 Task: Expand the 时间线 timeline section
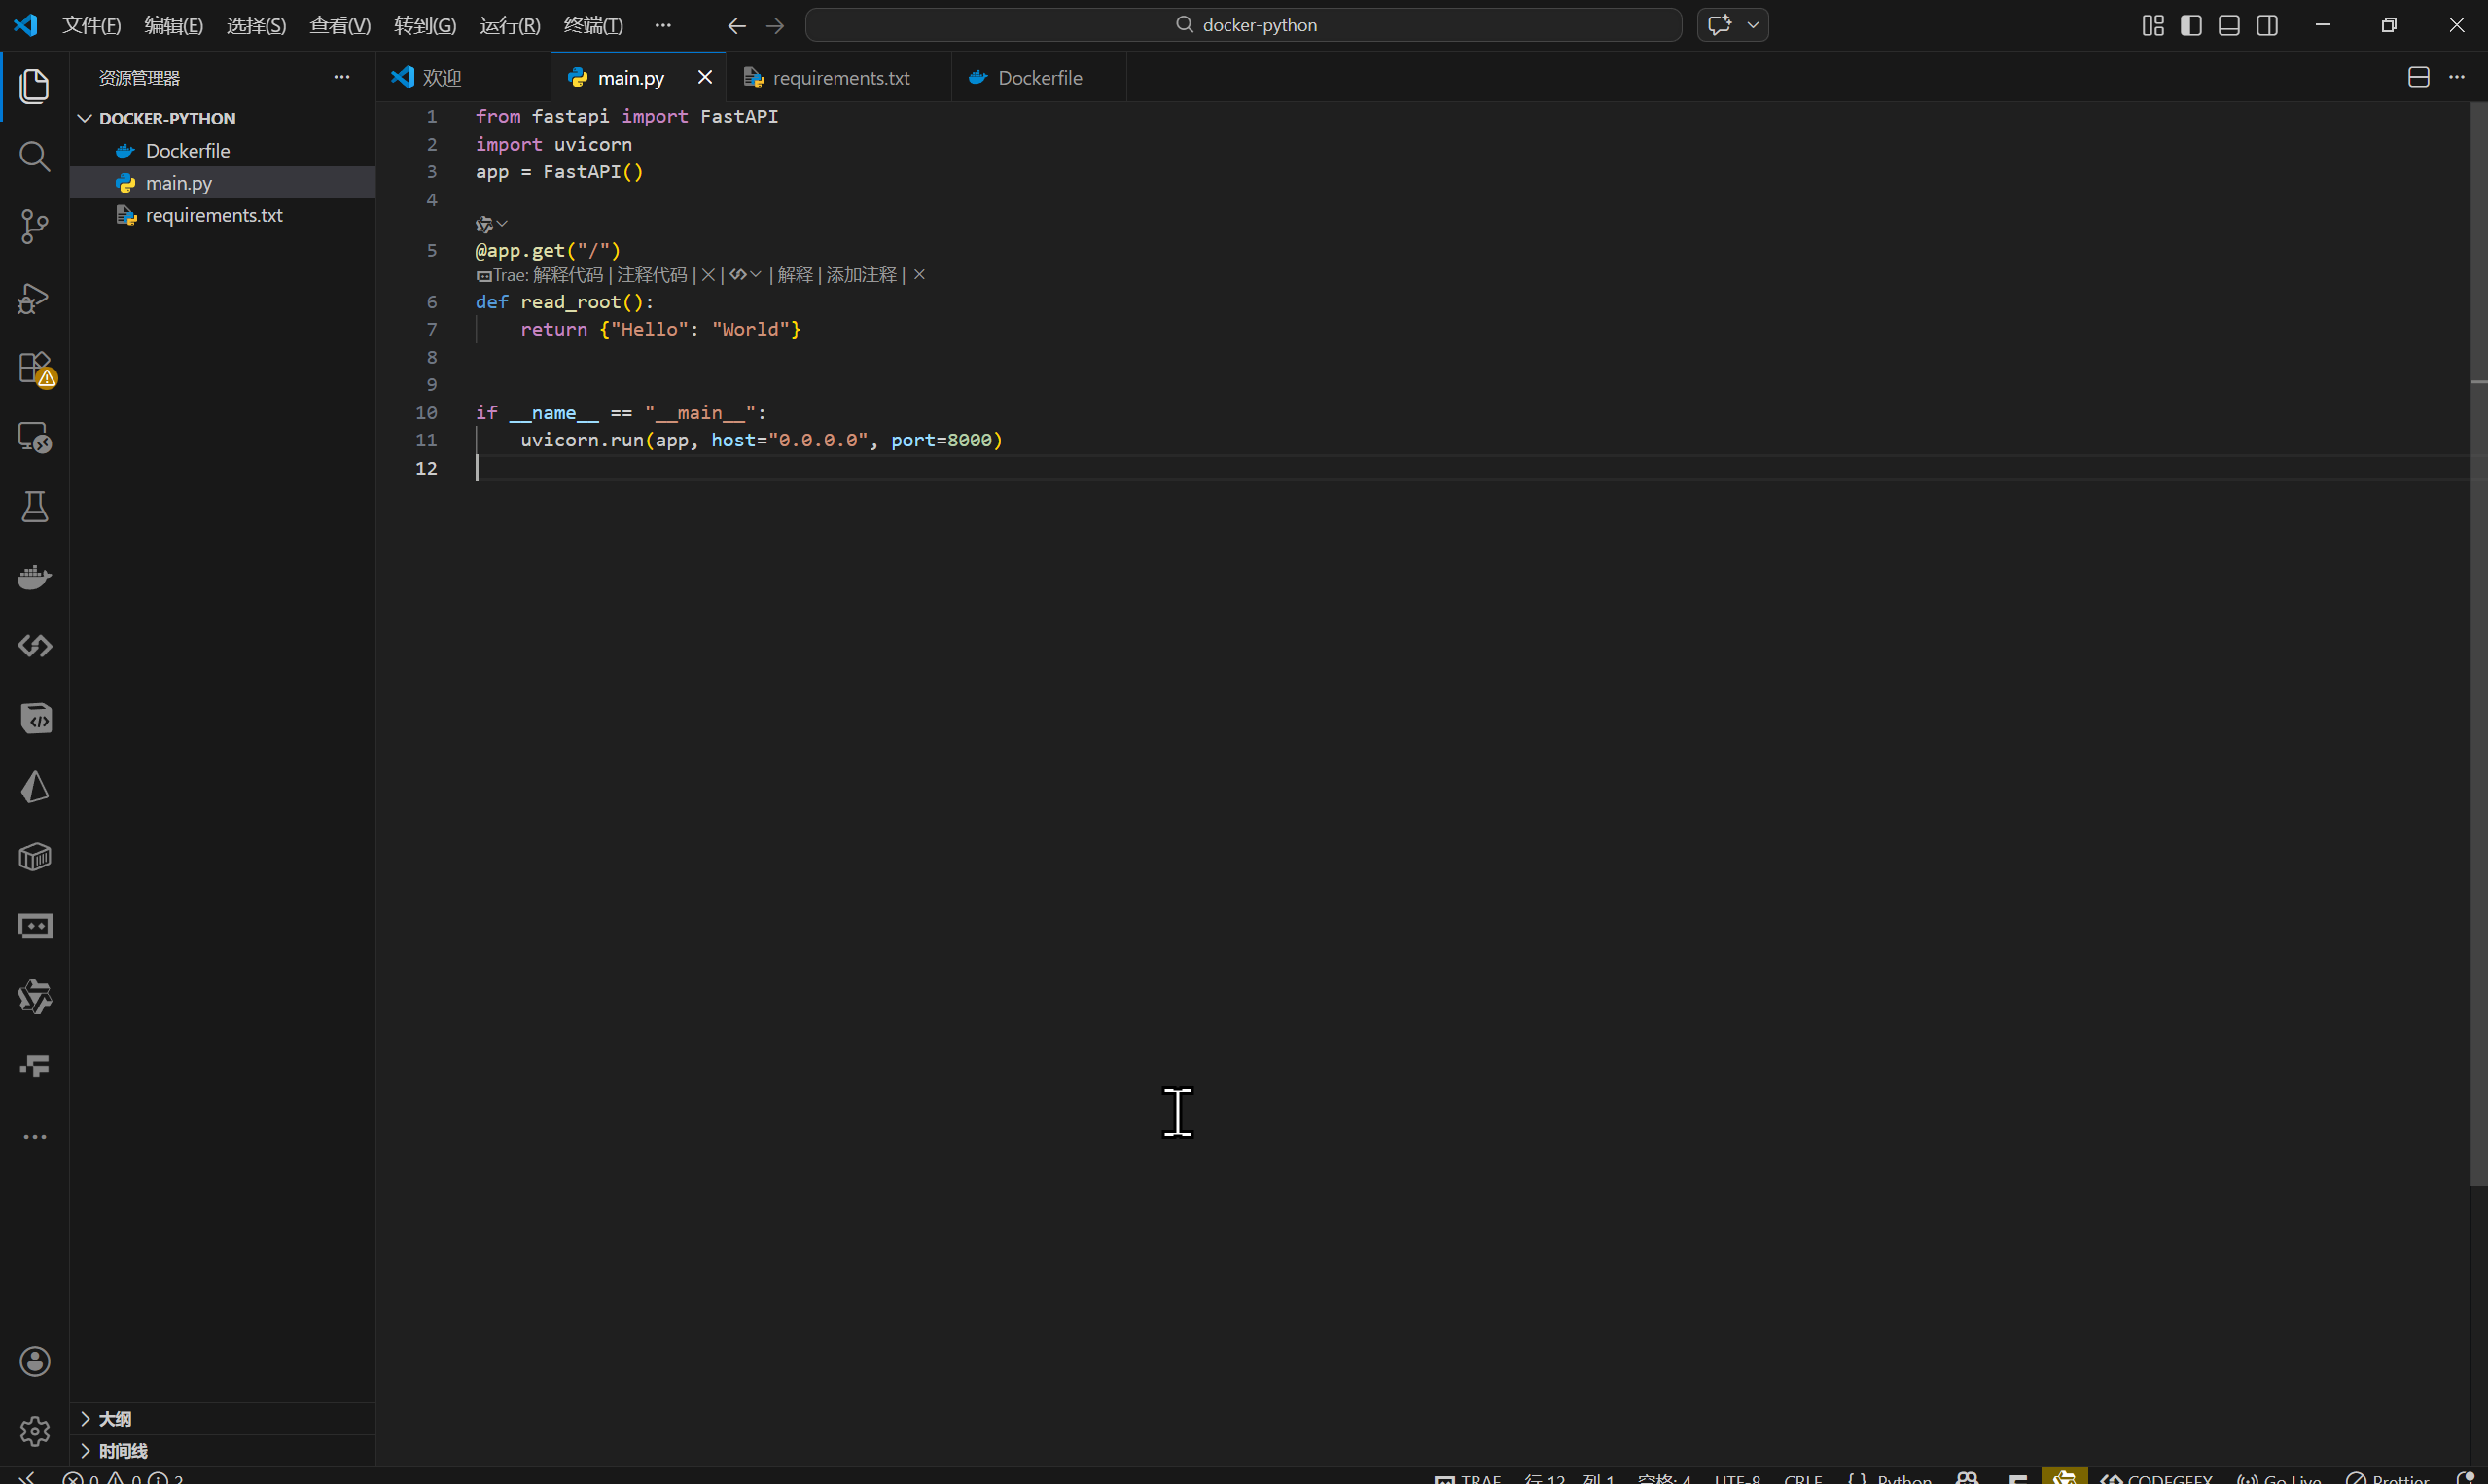coord(222,1450)
